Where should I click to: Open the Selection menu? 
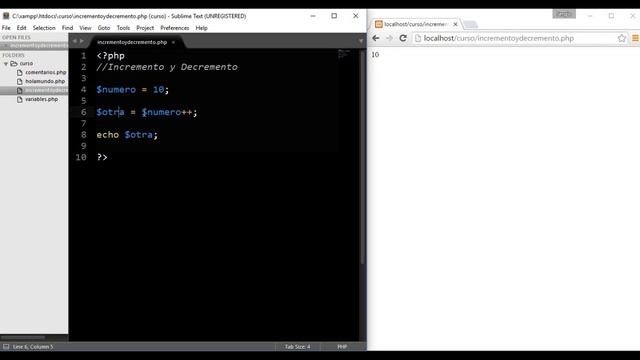[44, 28]
